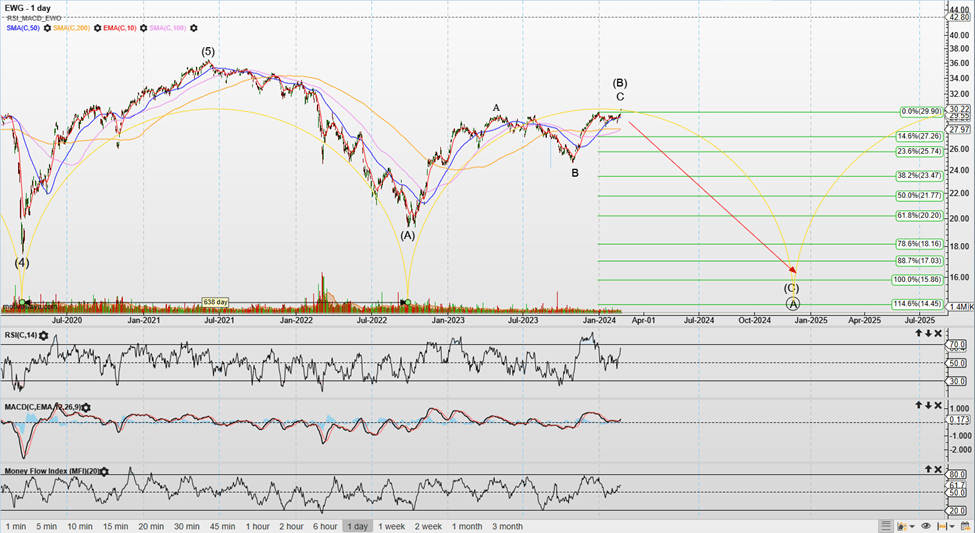This screenshot has height=533, width=975.
Task: Click the 61.8%(20.20) Fibonacci level label
Action: (x=920, y=215)
